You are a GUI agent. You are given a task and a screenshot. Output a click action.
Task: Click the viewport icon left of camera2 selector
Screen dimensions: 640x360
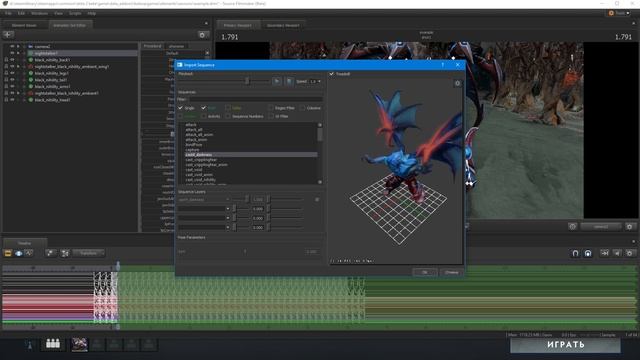[x=573, y=227]
